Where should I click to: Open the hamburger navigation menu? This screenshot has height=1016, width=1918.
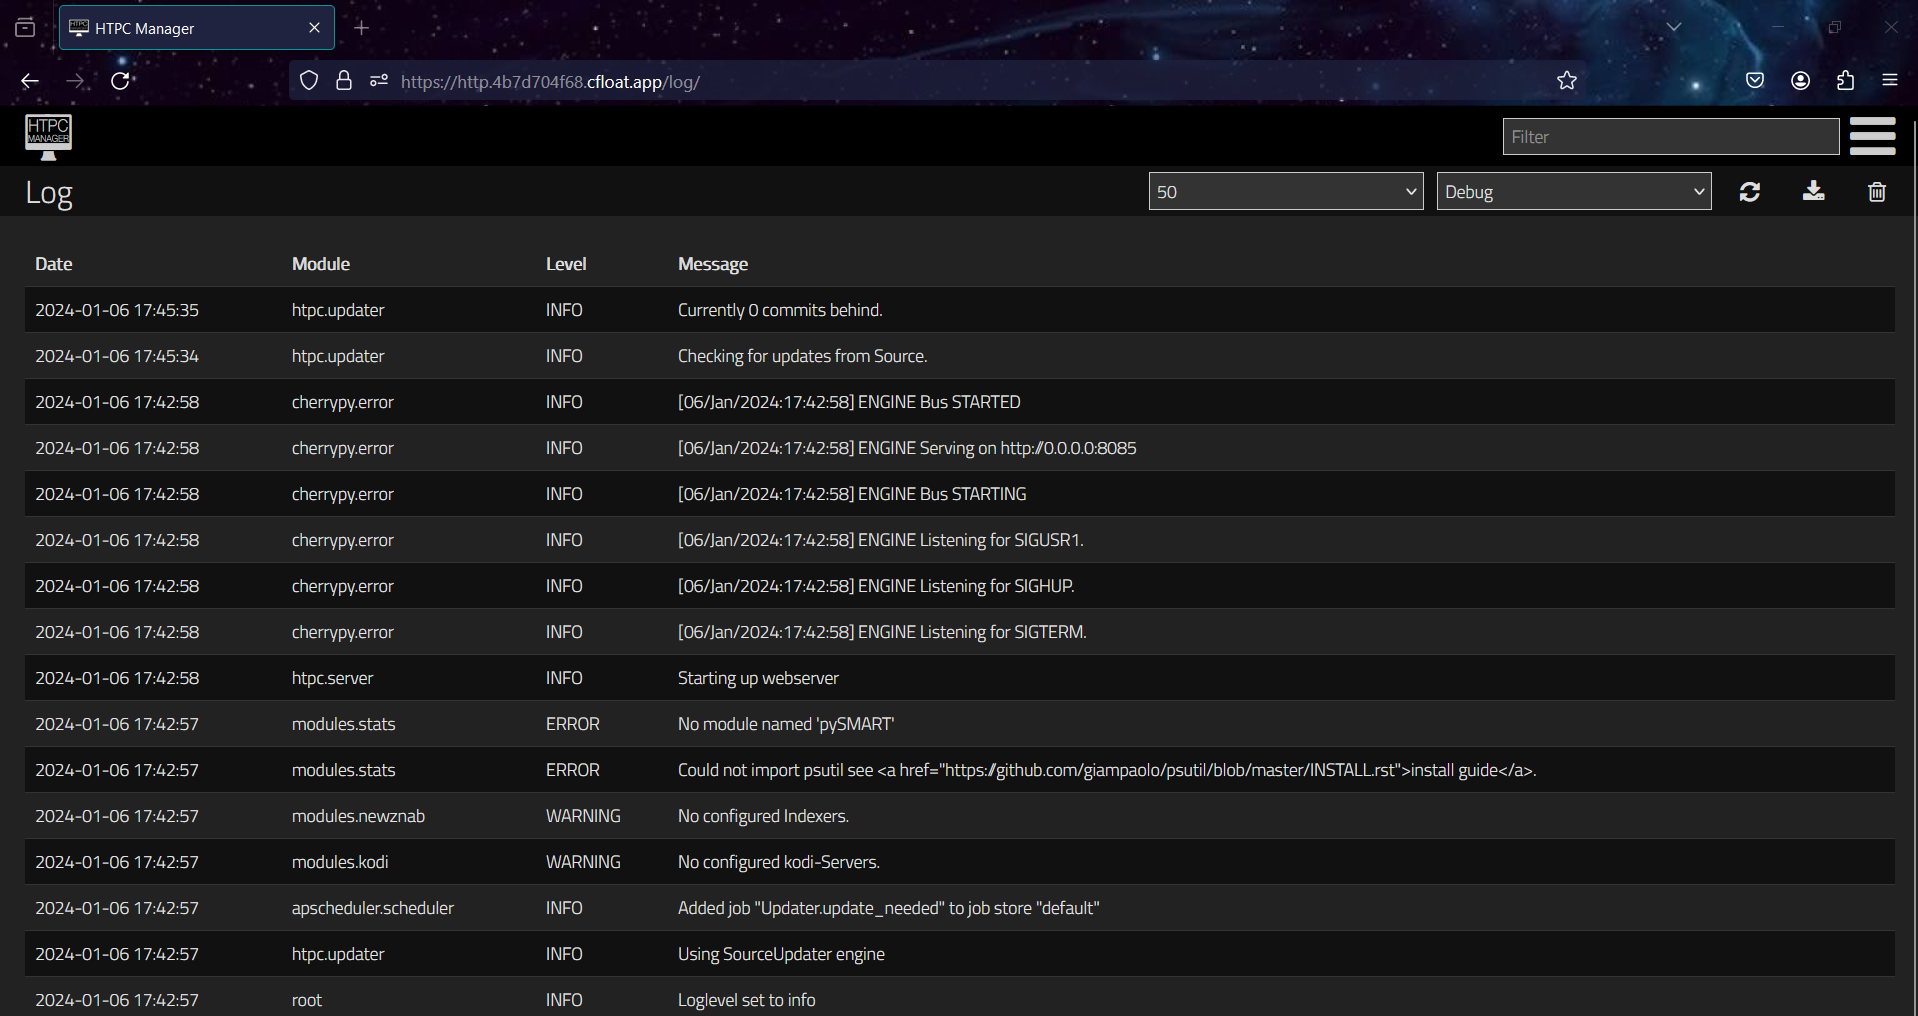1872,136
